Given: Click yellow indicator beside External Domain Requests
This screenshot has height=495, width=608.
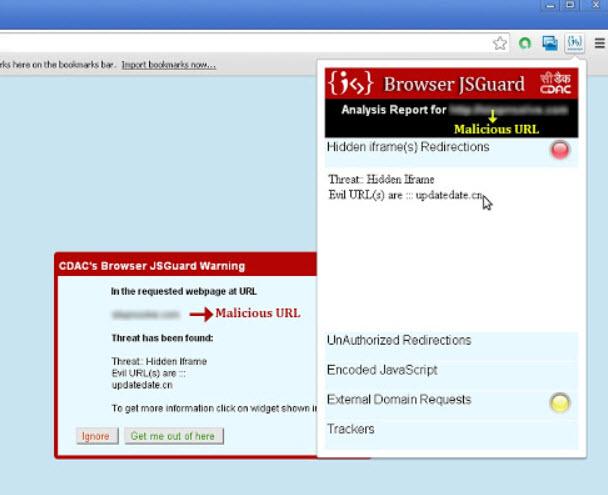Looking at the screenshot, I should [x=560, y=403].
